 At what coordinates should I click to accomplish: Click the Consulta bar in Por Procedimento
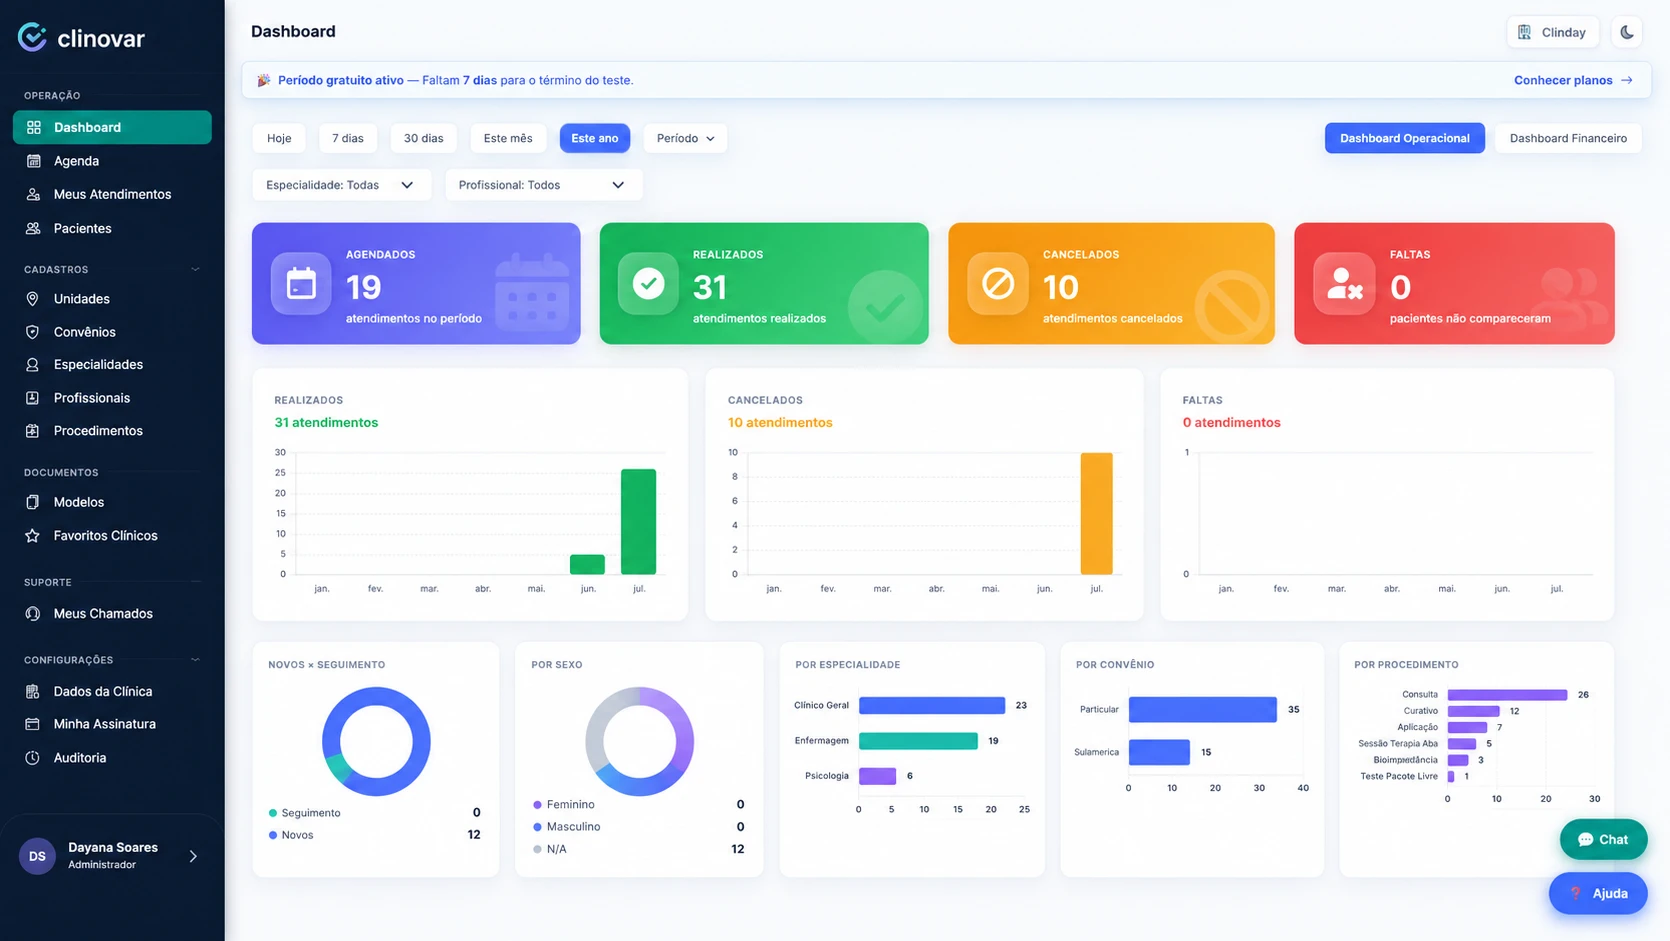pos(1507,694)
